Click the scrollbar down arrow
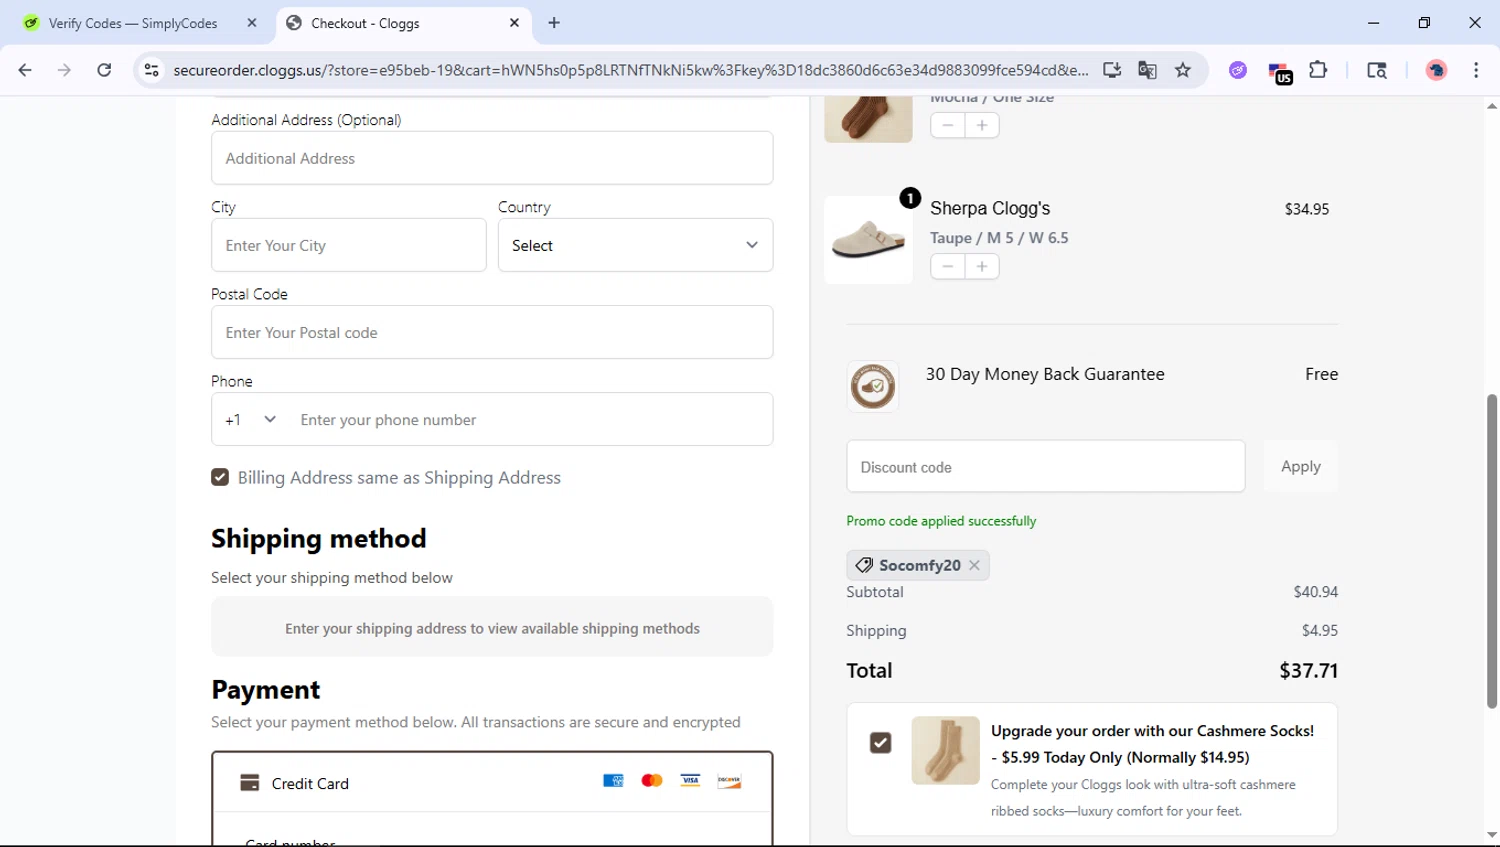The height and width of the screenshot is (847, 1500). (1492, 836)
